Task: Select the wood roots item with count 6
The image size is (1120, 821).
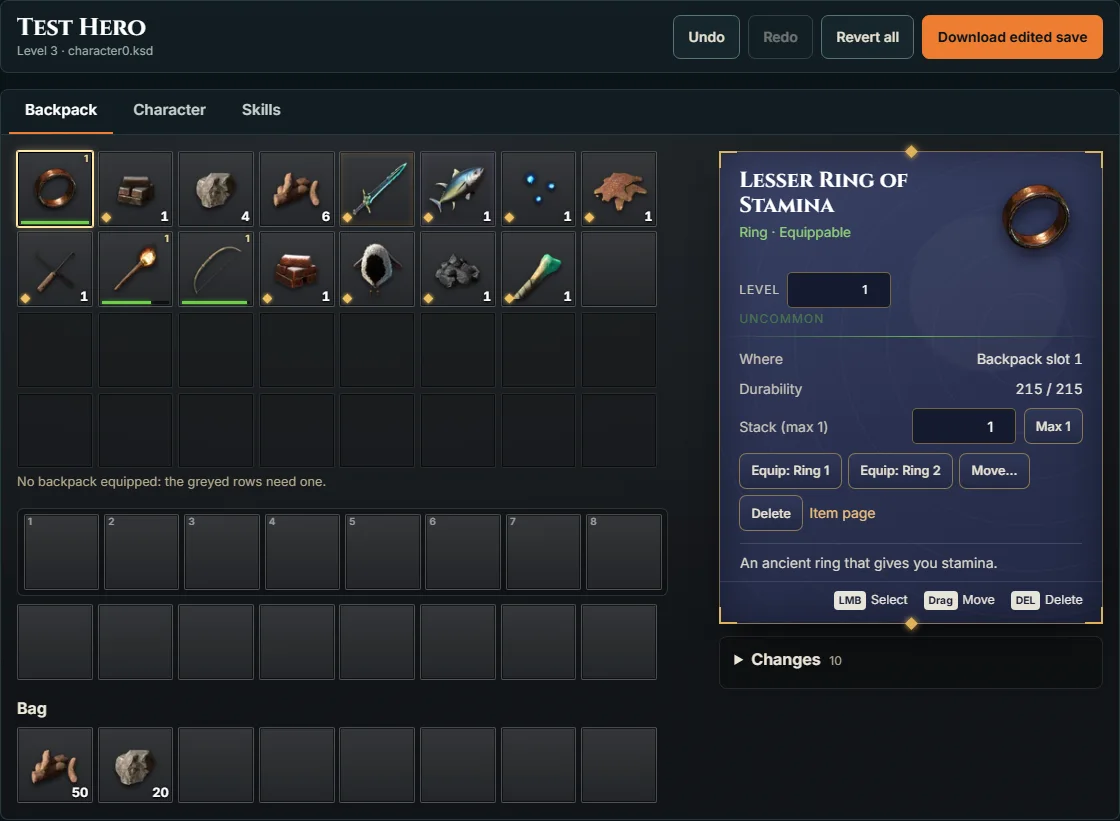Action: (x=296, y=189)
